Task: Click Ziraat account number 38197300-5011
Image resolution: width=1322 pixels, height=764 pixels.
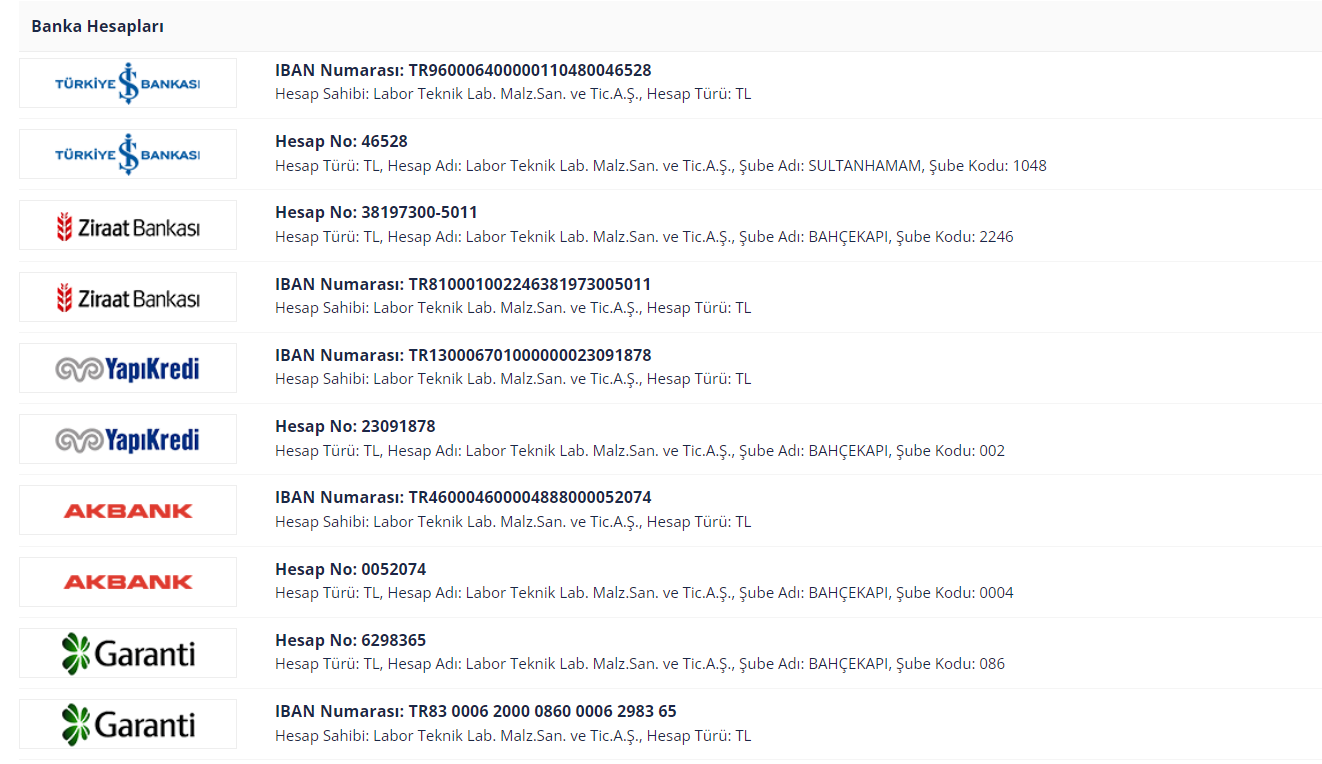Action: [x=418, y=213]
